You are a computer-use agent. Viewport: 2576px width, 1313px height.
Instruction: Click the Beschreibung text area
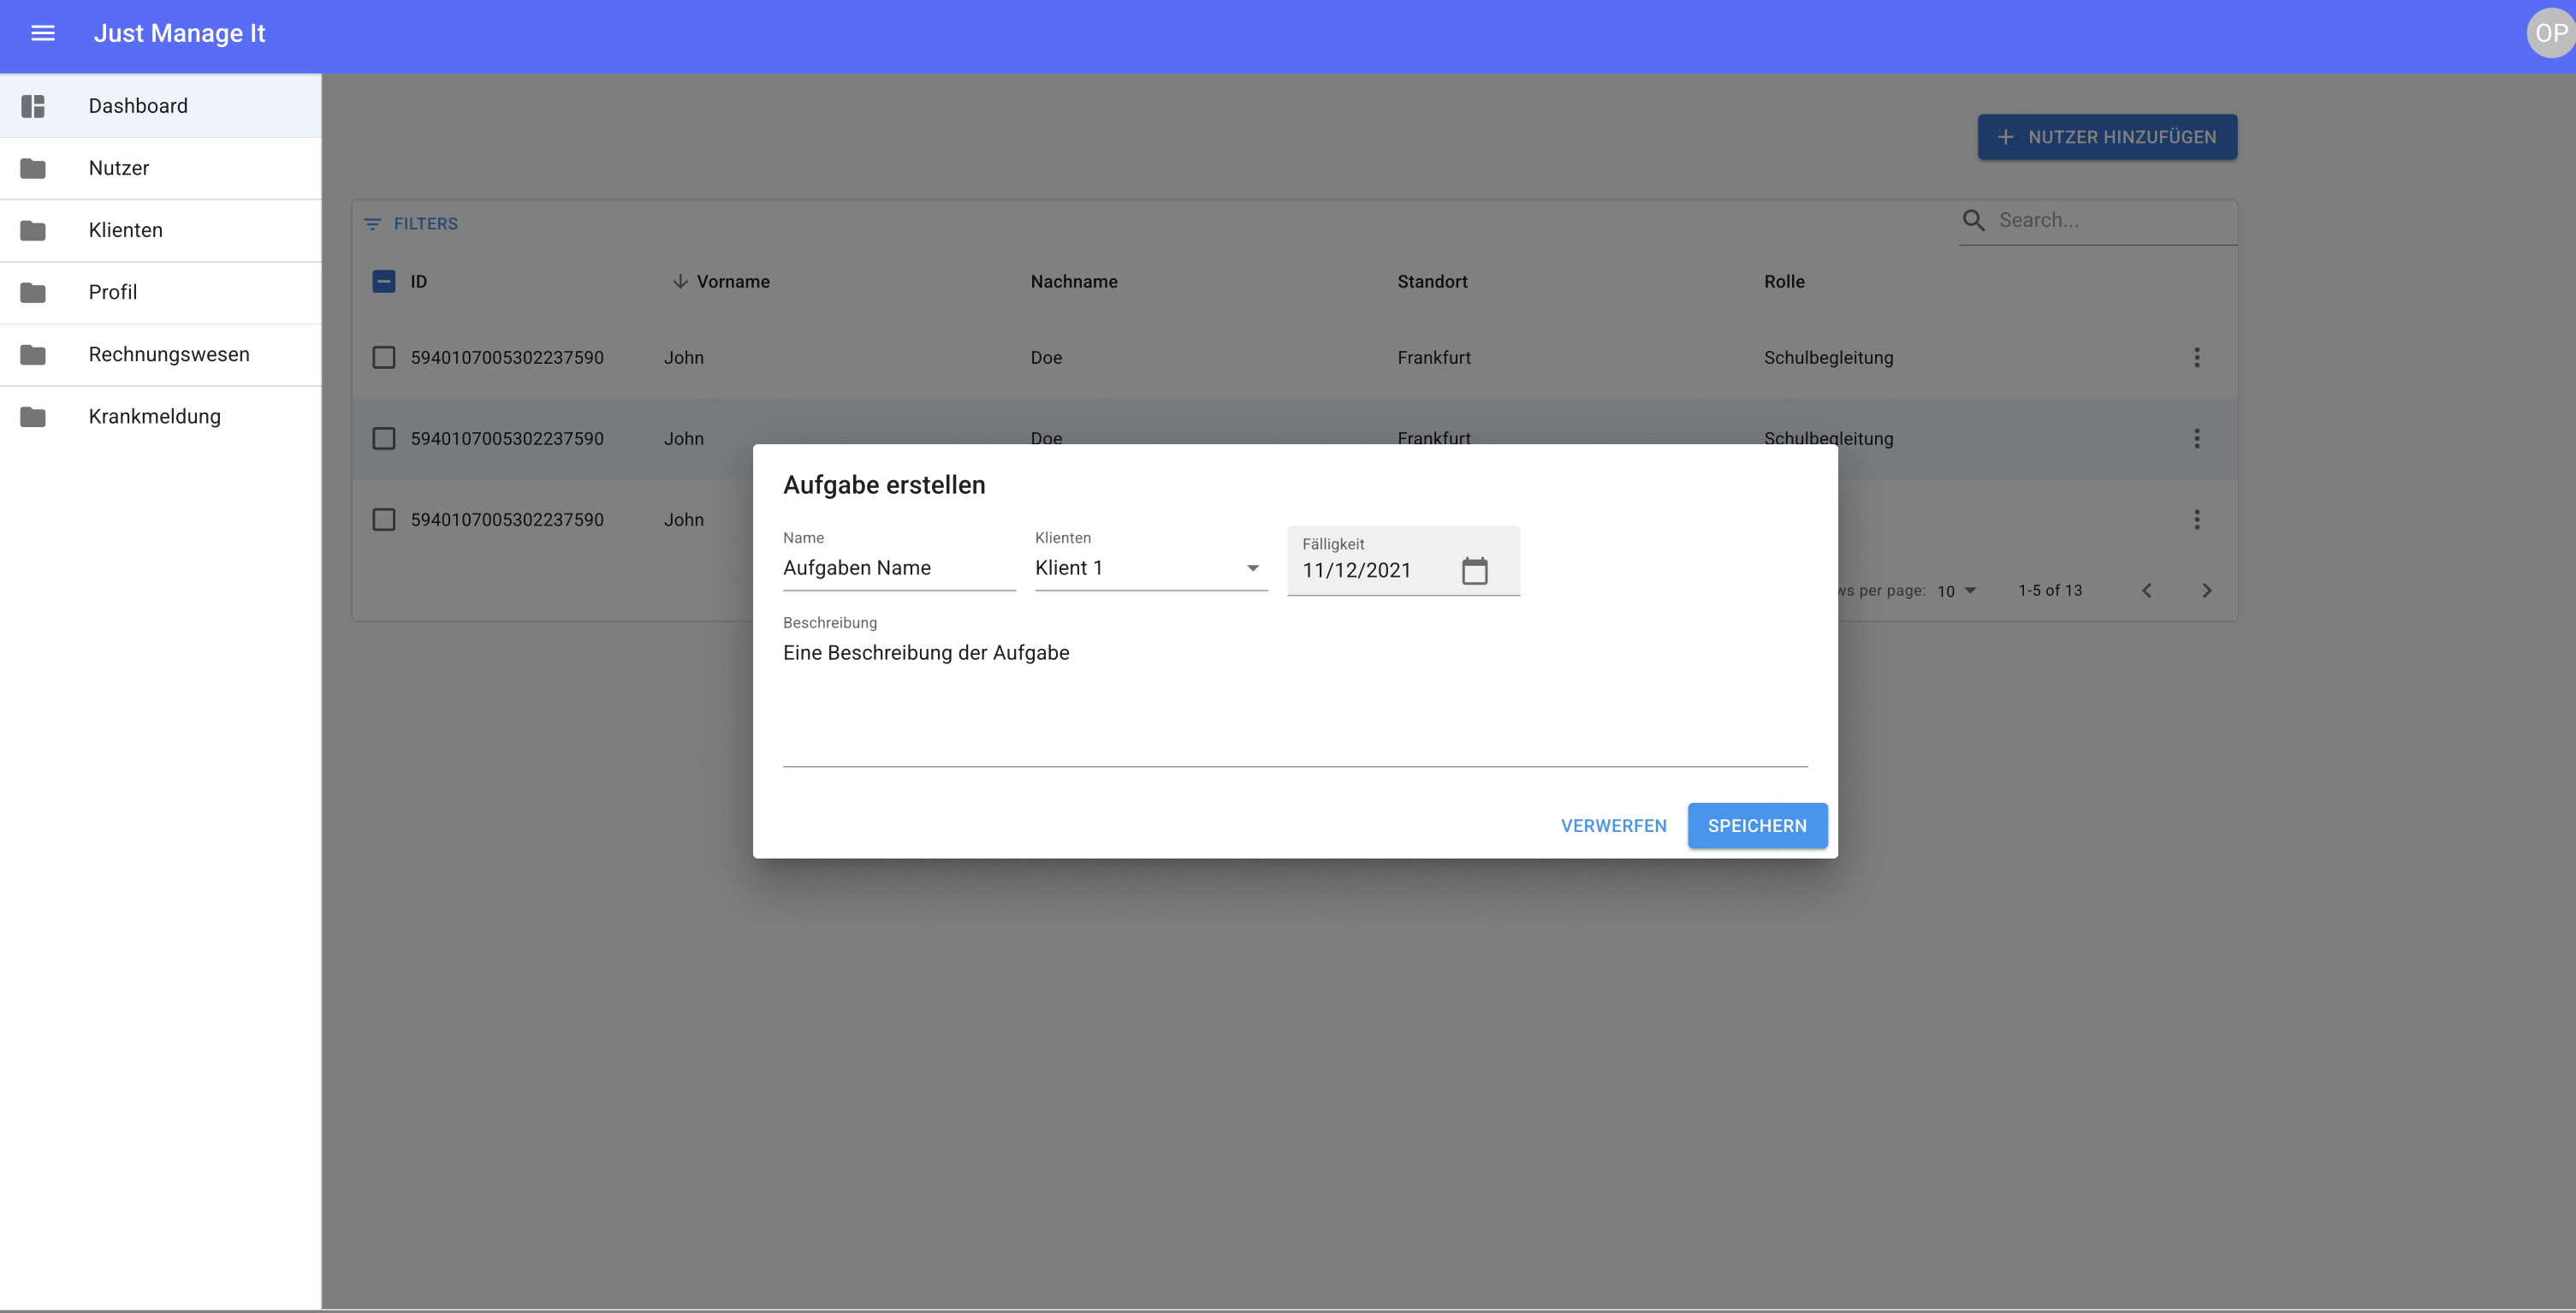(x=1294, y=700)
